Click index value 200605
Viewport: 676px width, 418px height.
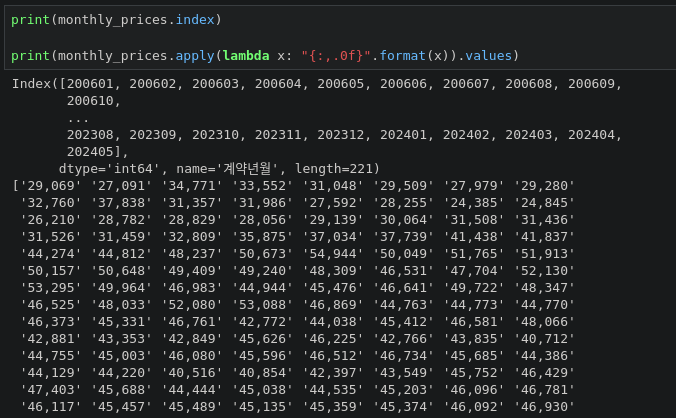pos(341,84)
